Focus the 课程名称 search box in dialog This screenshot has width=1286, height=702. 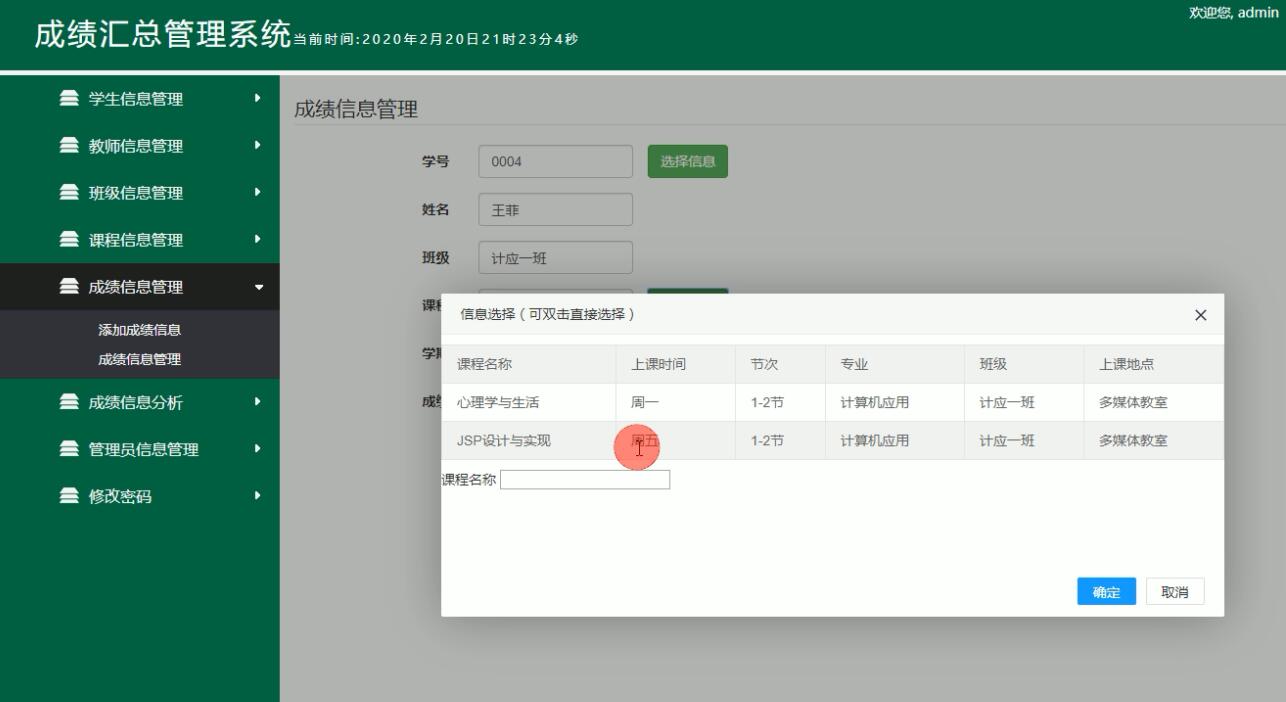(x=585, y=480)
